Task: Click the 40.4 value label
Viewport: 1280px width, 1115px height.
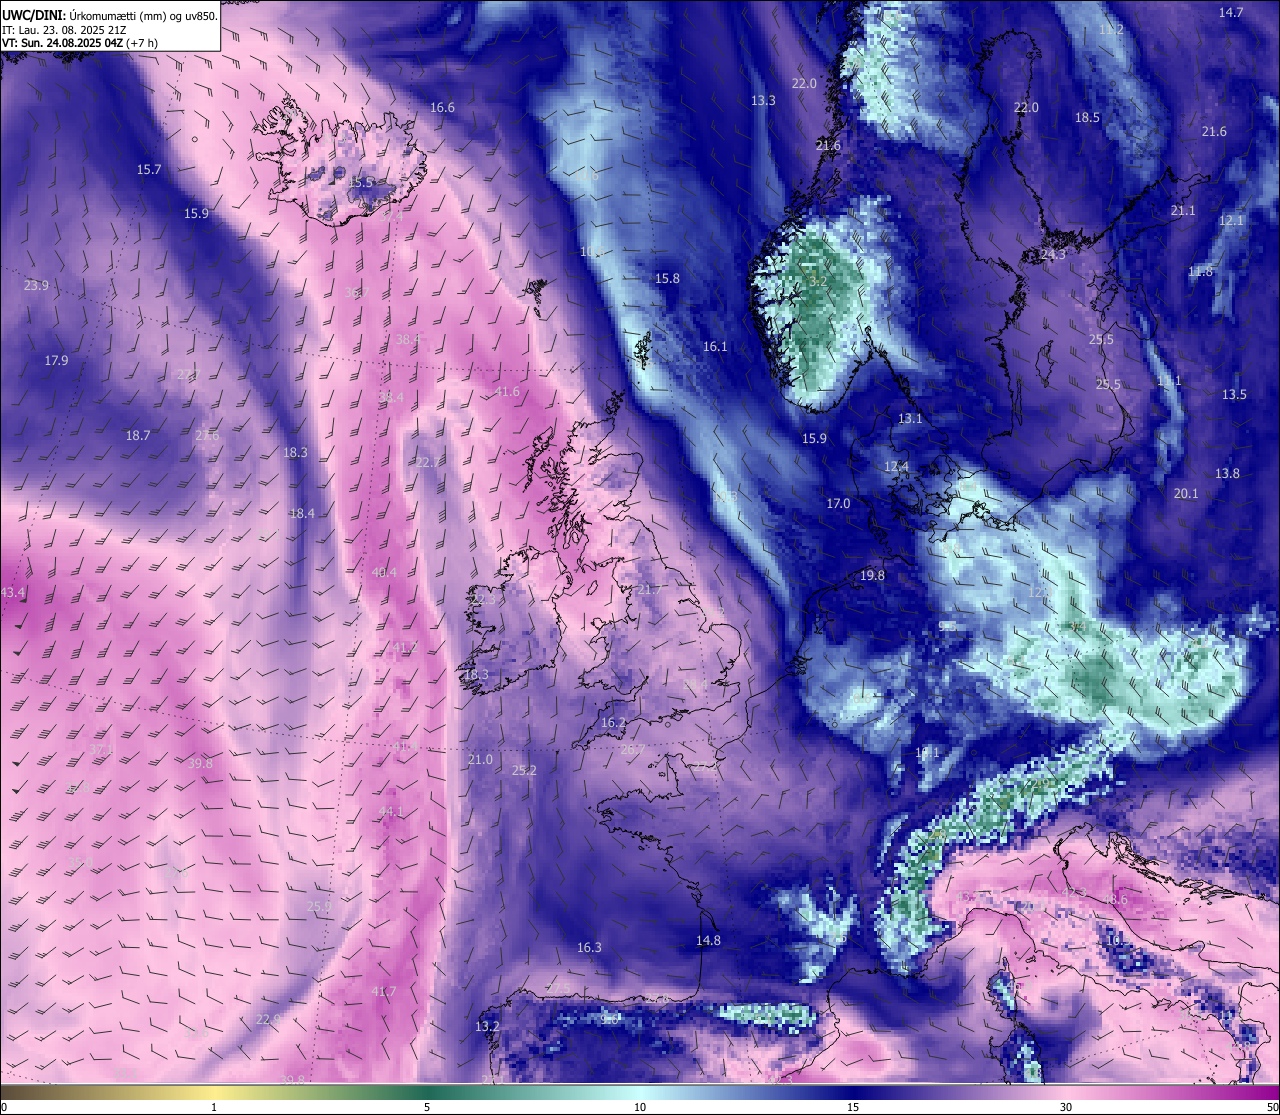Action: 384,573
